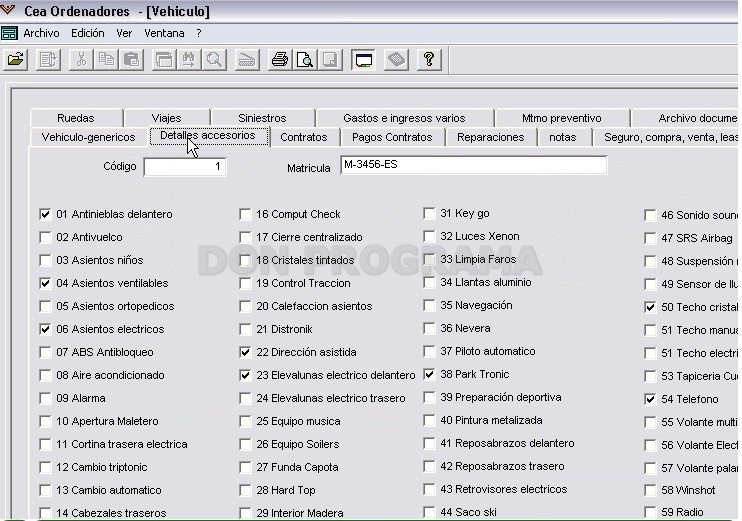Switch to the Contratos tab
Image resolution: width=742 pixels, height=521 pixels.
pos(304,137)
